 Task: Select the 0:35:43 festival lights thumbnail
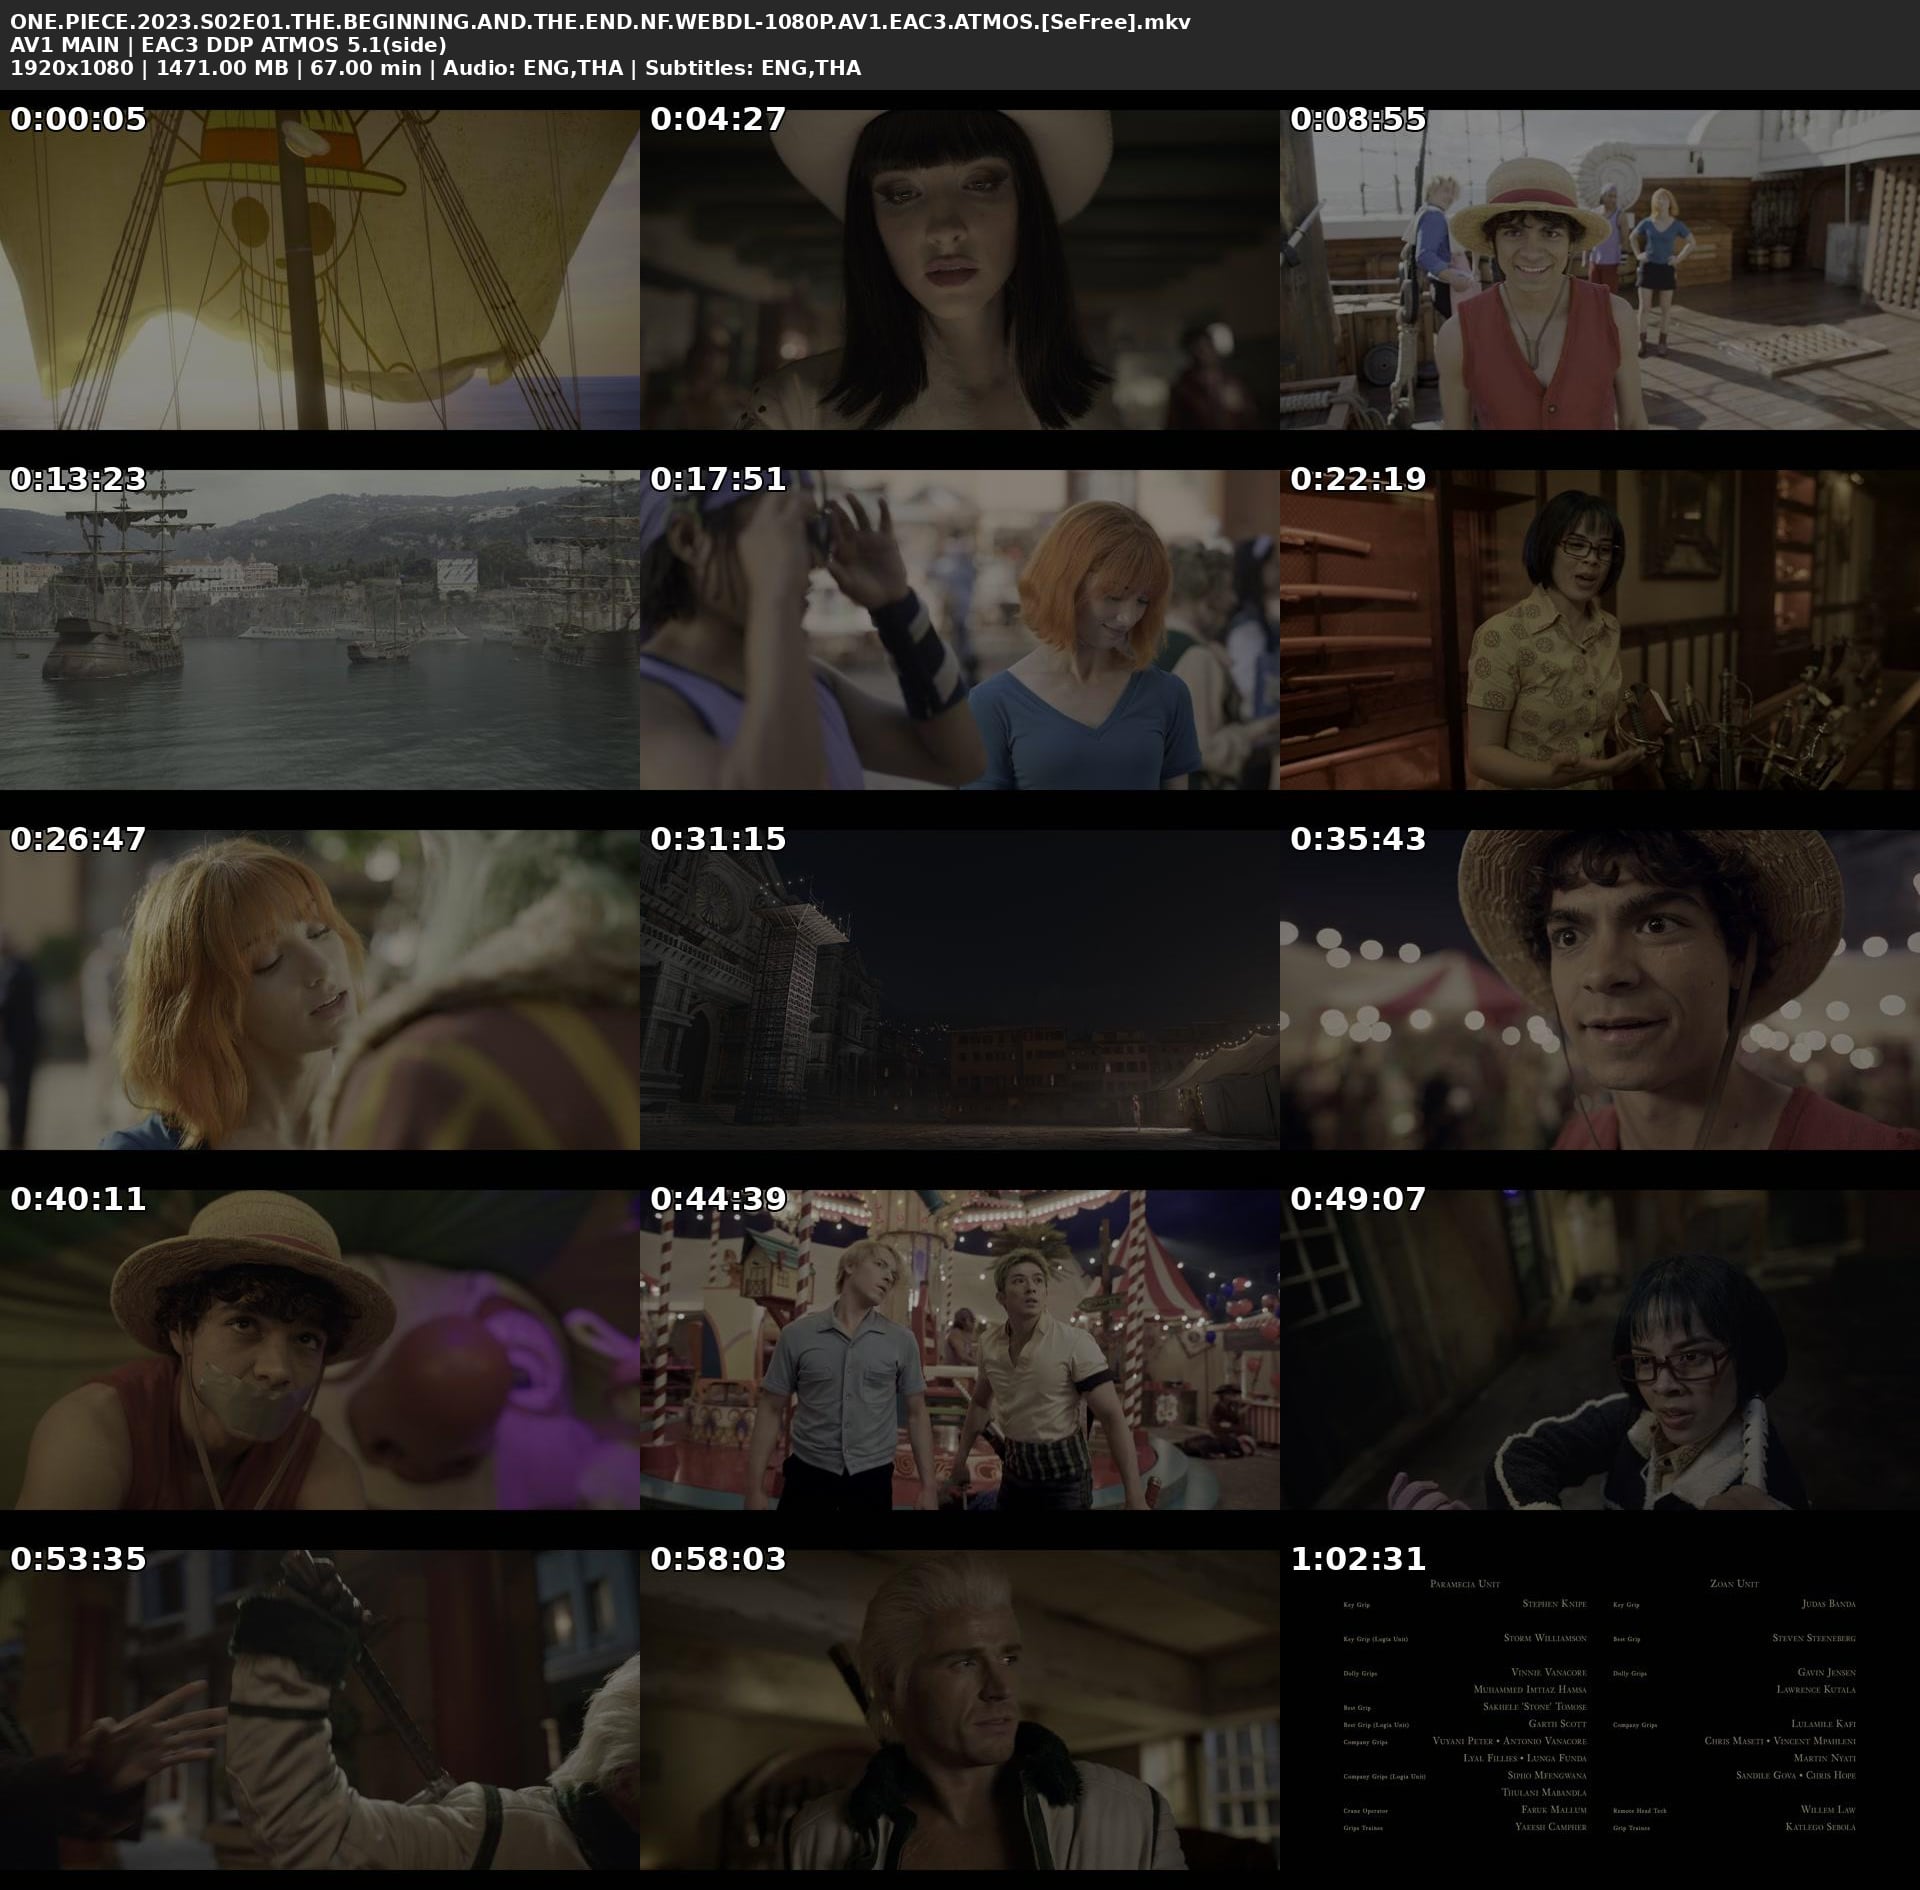click(x=1599, y=990)
